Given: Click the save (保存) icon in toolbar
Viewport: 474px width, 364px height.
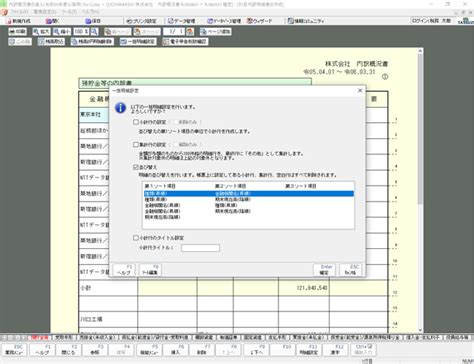Looking at the screenshot, I should pyautogui.click(x=88, y=21).
